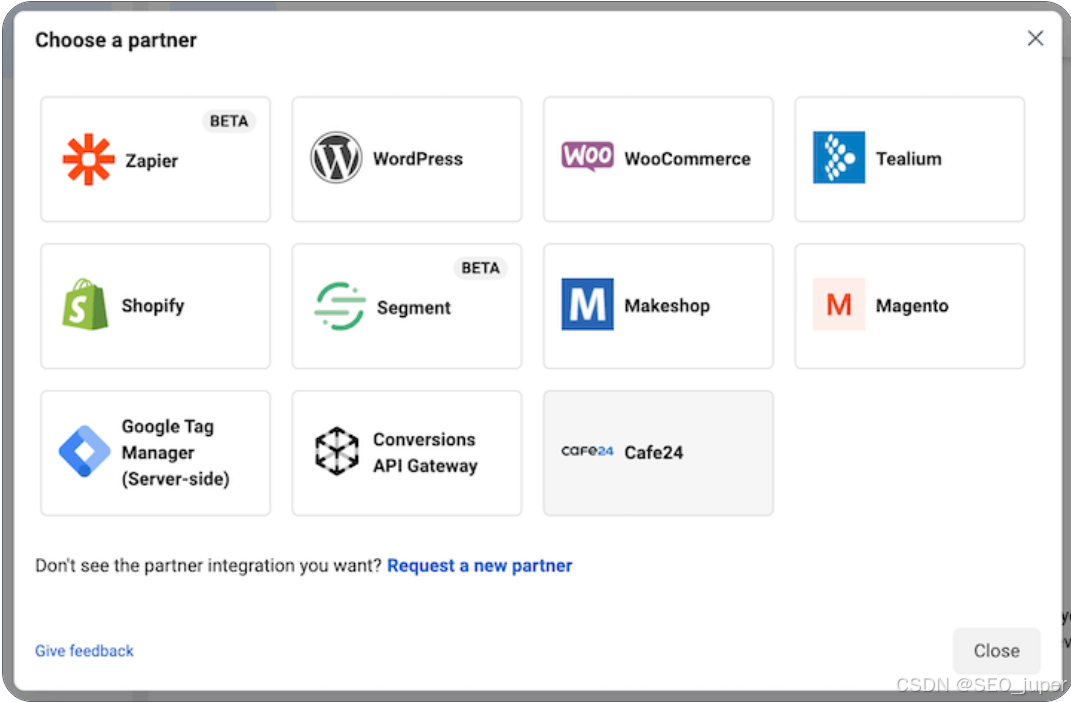Viewport: 1071px width, 702px height.
Task: Click the green Segment logo icon
Action: pyautogui.click(x=339, y=306)
